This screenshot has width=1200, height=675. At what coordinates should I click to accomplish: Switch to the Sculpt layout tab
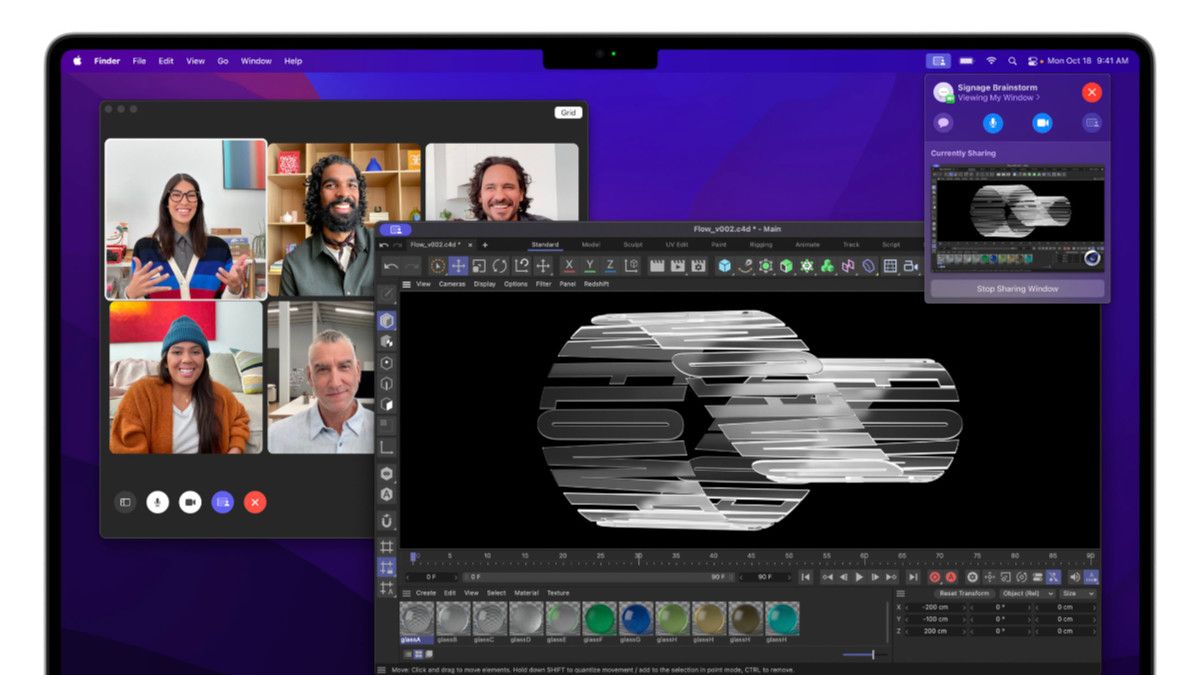coord(631,243)
